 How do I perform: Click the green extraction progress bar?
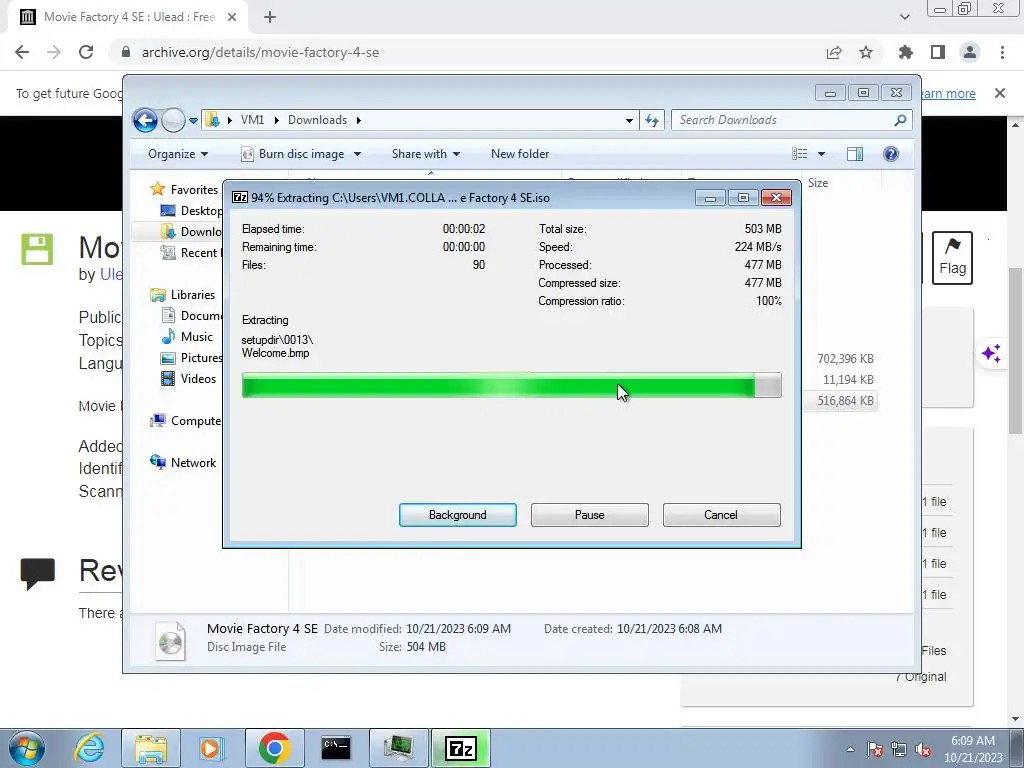coord(511,385)
